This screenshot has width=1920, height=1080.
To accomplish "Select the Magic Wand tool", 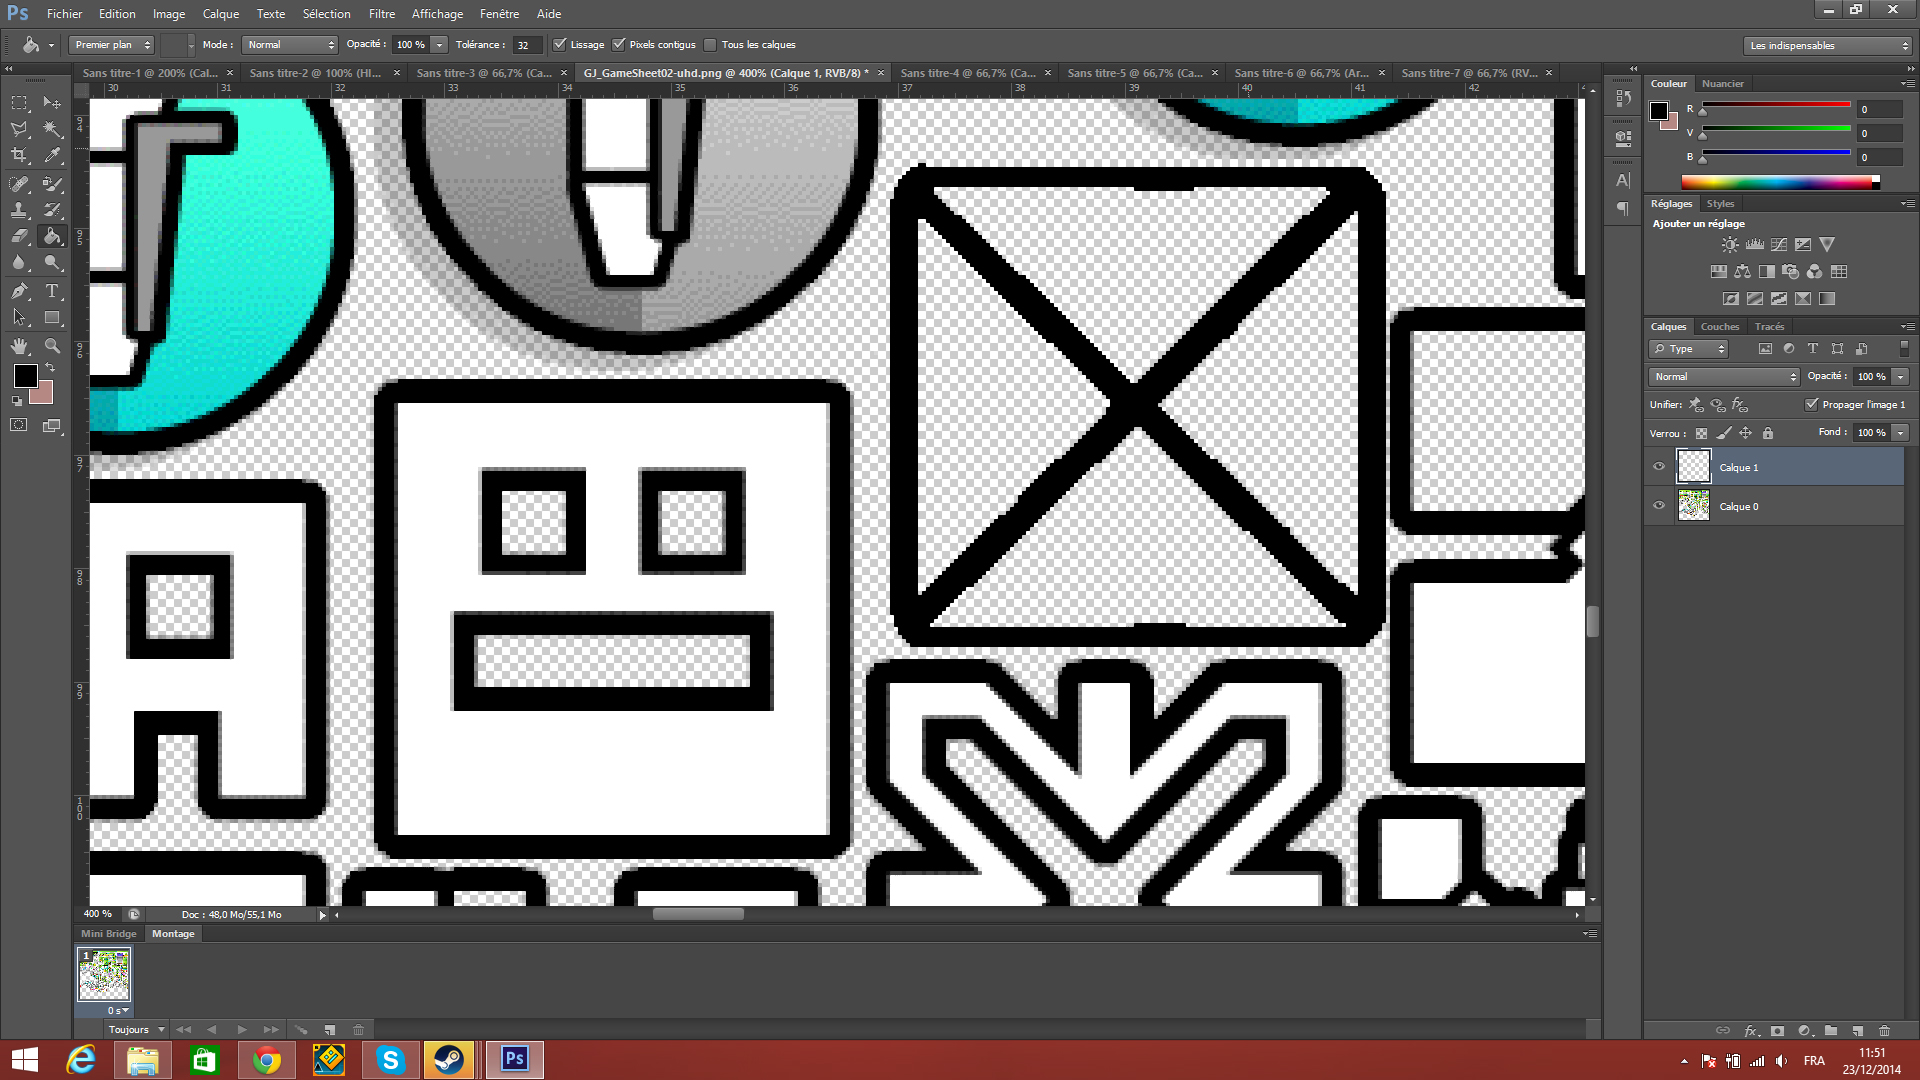I will pyautogui.click(x=52, y=129).
